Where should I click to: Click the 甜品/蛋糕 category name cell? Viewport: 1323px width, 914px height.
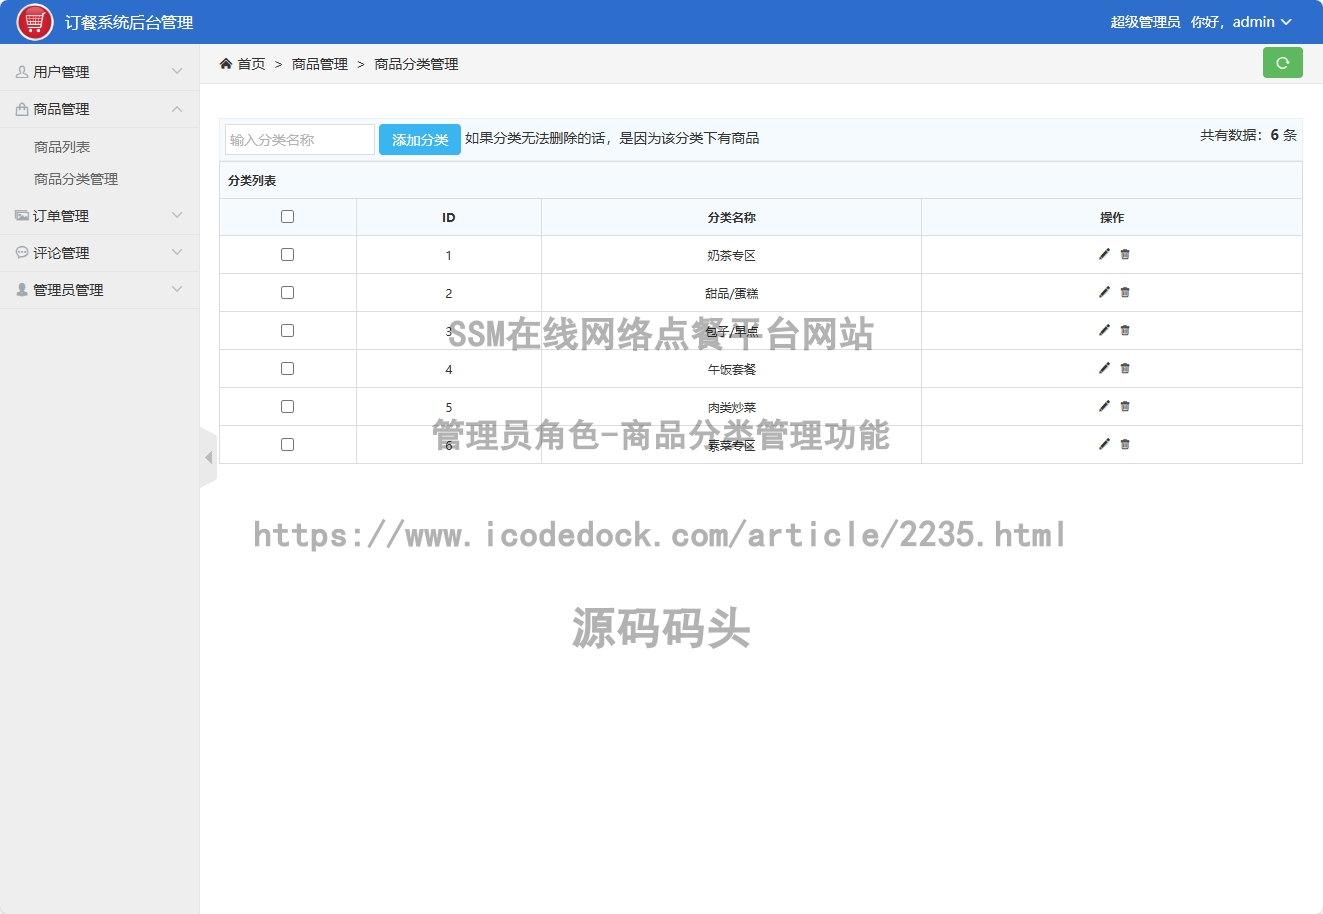[x=731, y=293]
